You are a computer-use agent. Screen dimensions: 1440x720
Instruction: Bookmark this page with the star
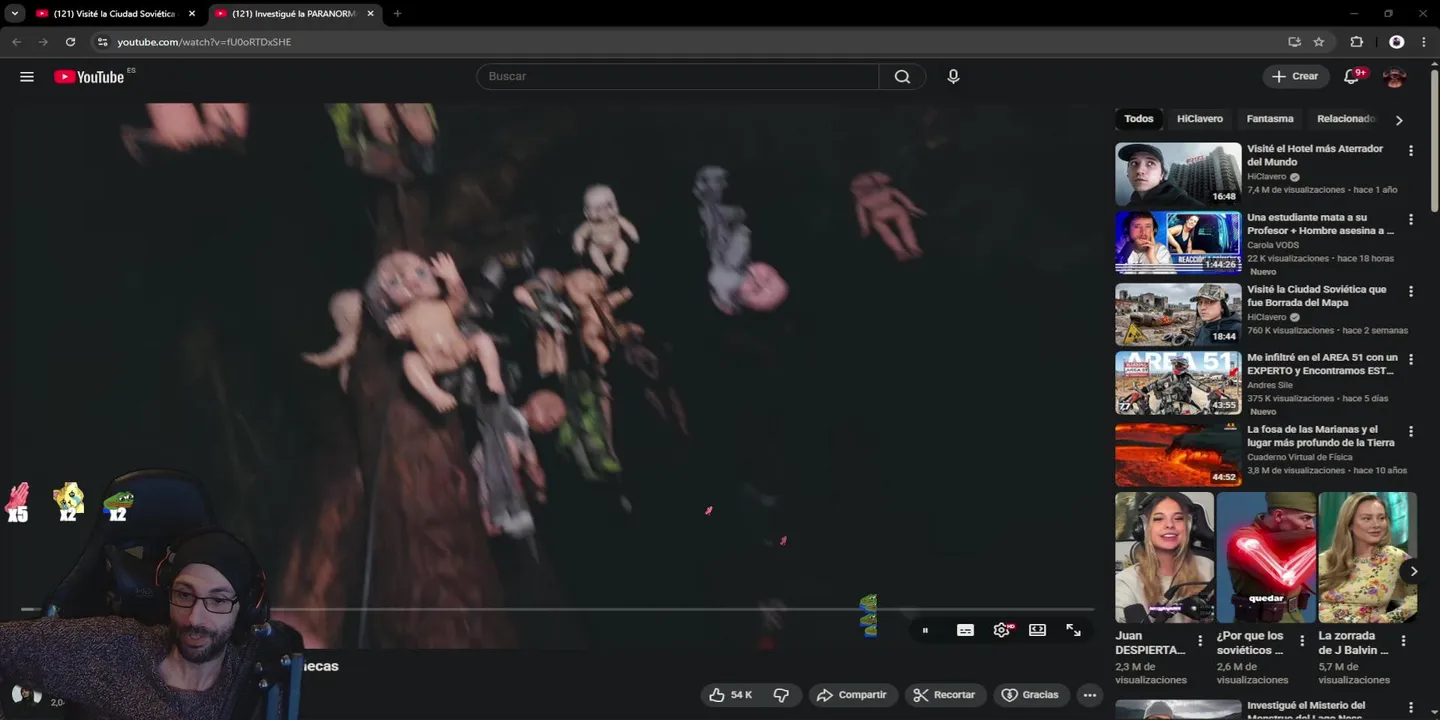tap(1319, 42)
